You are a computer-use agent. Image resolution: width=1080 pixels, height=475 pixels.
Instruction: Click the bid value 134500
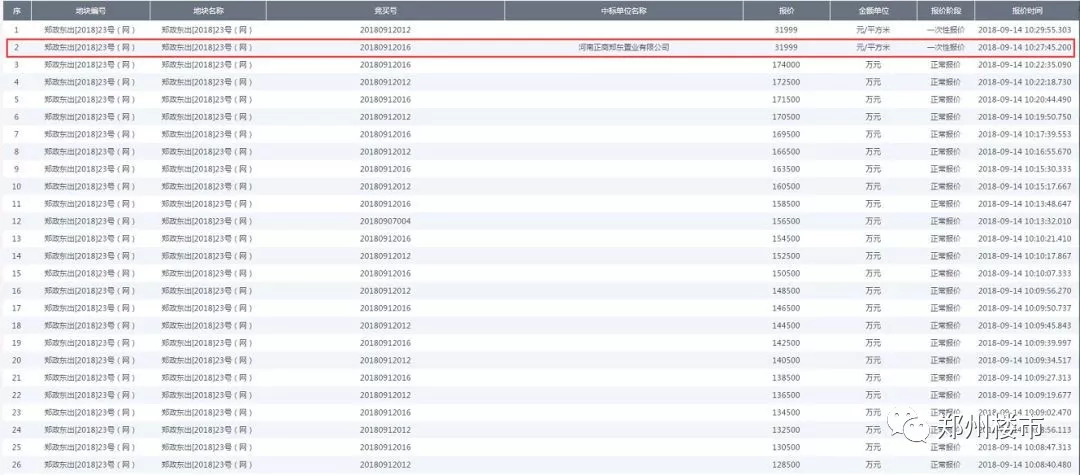(786, 412)
